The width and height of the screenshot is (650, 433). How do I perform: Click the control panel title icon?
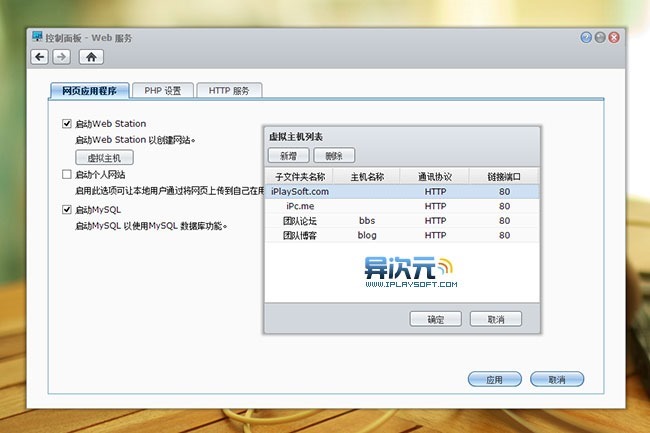pos(37,36)
